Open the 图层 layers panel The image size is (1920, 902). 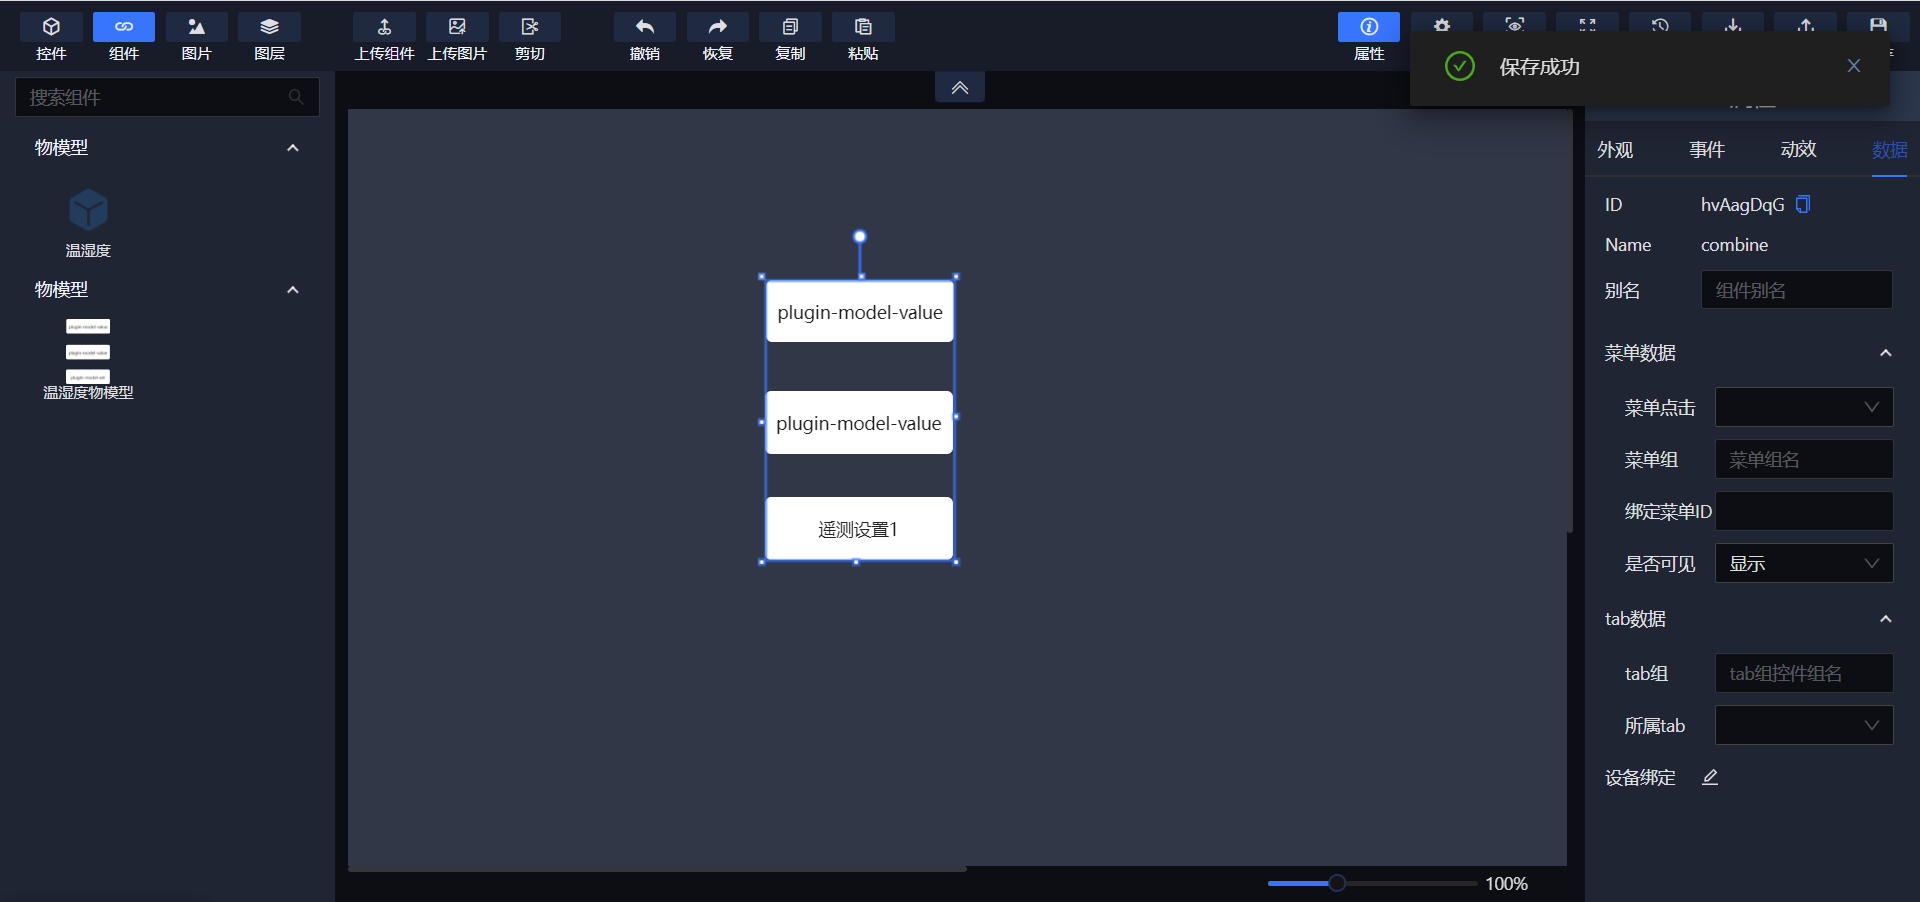pyautogui.click(x=269, y=38)
